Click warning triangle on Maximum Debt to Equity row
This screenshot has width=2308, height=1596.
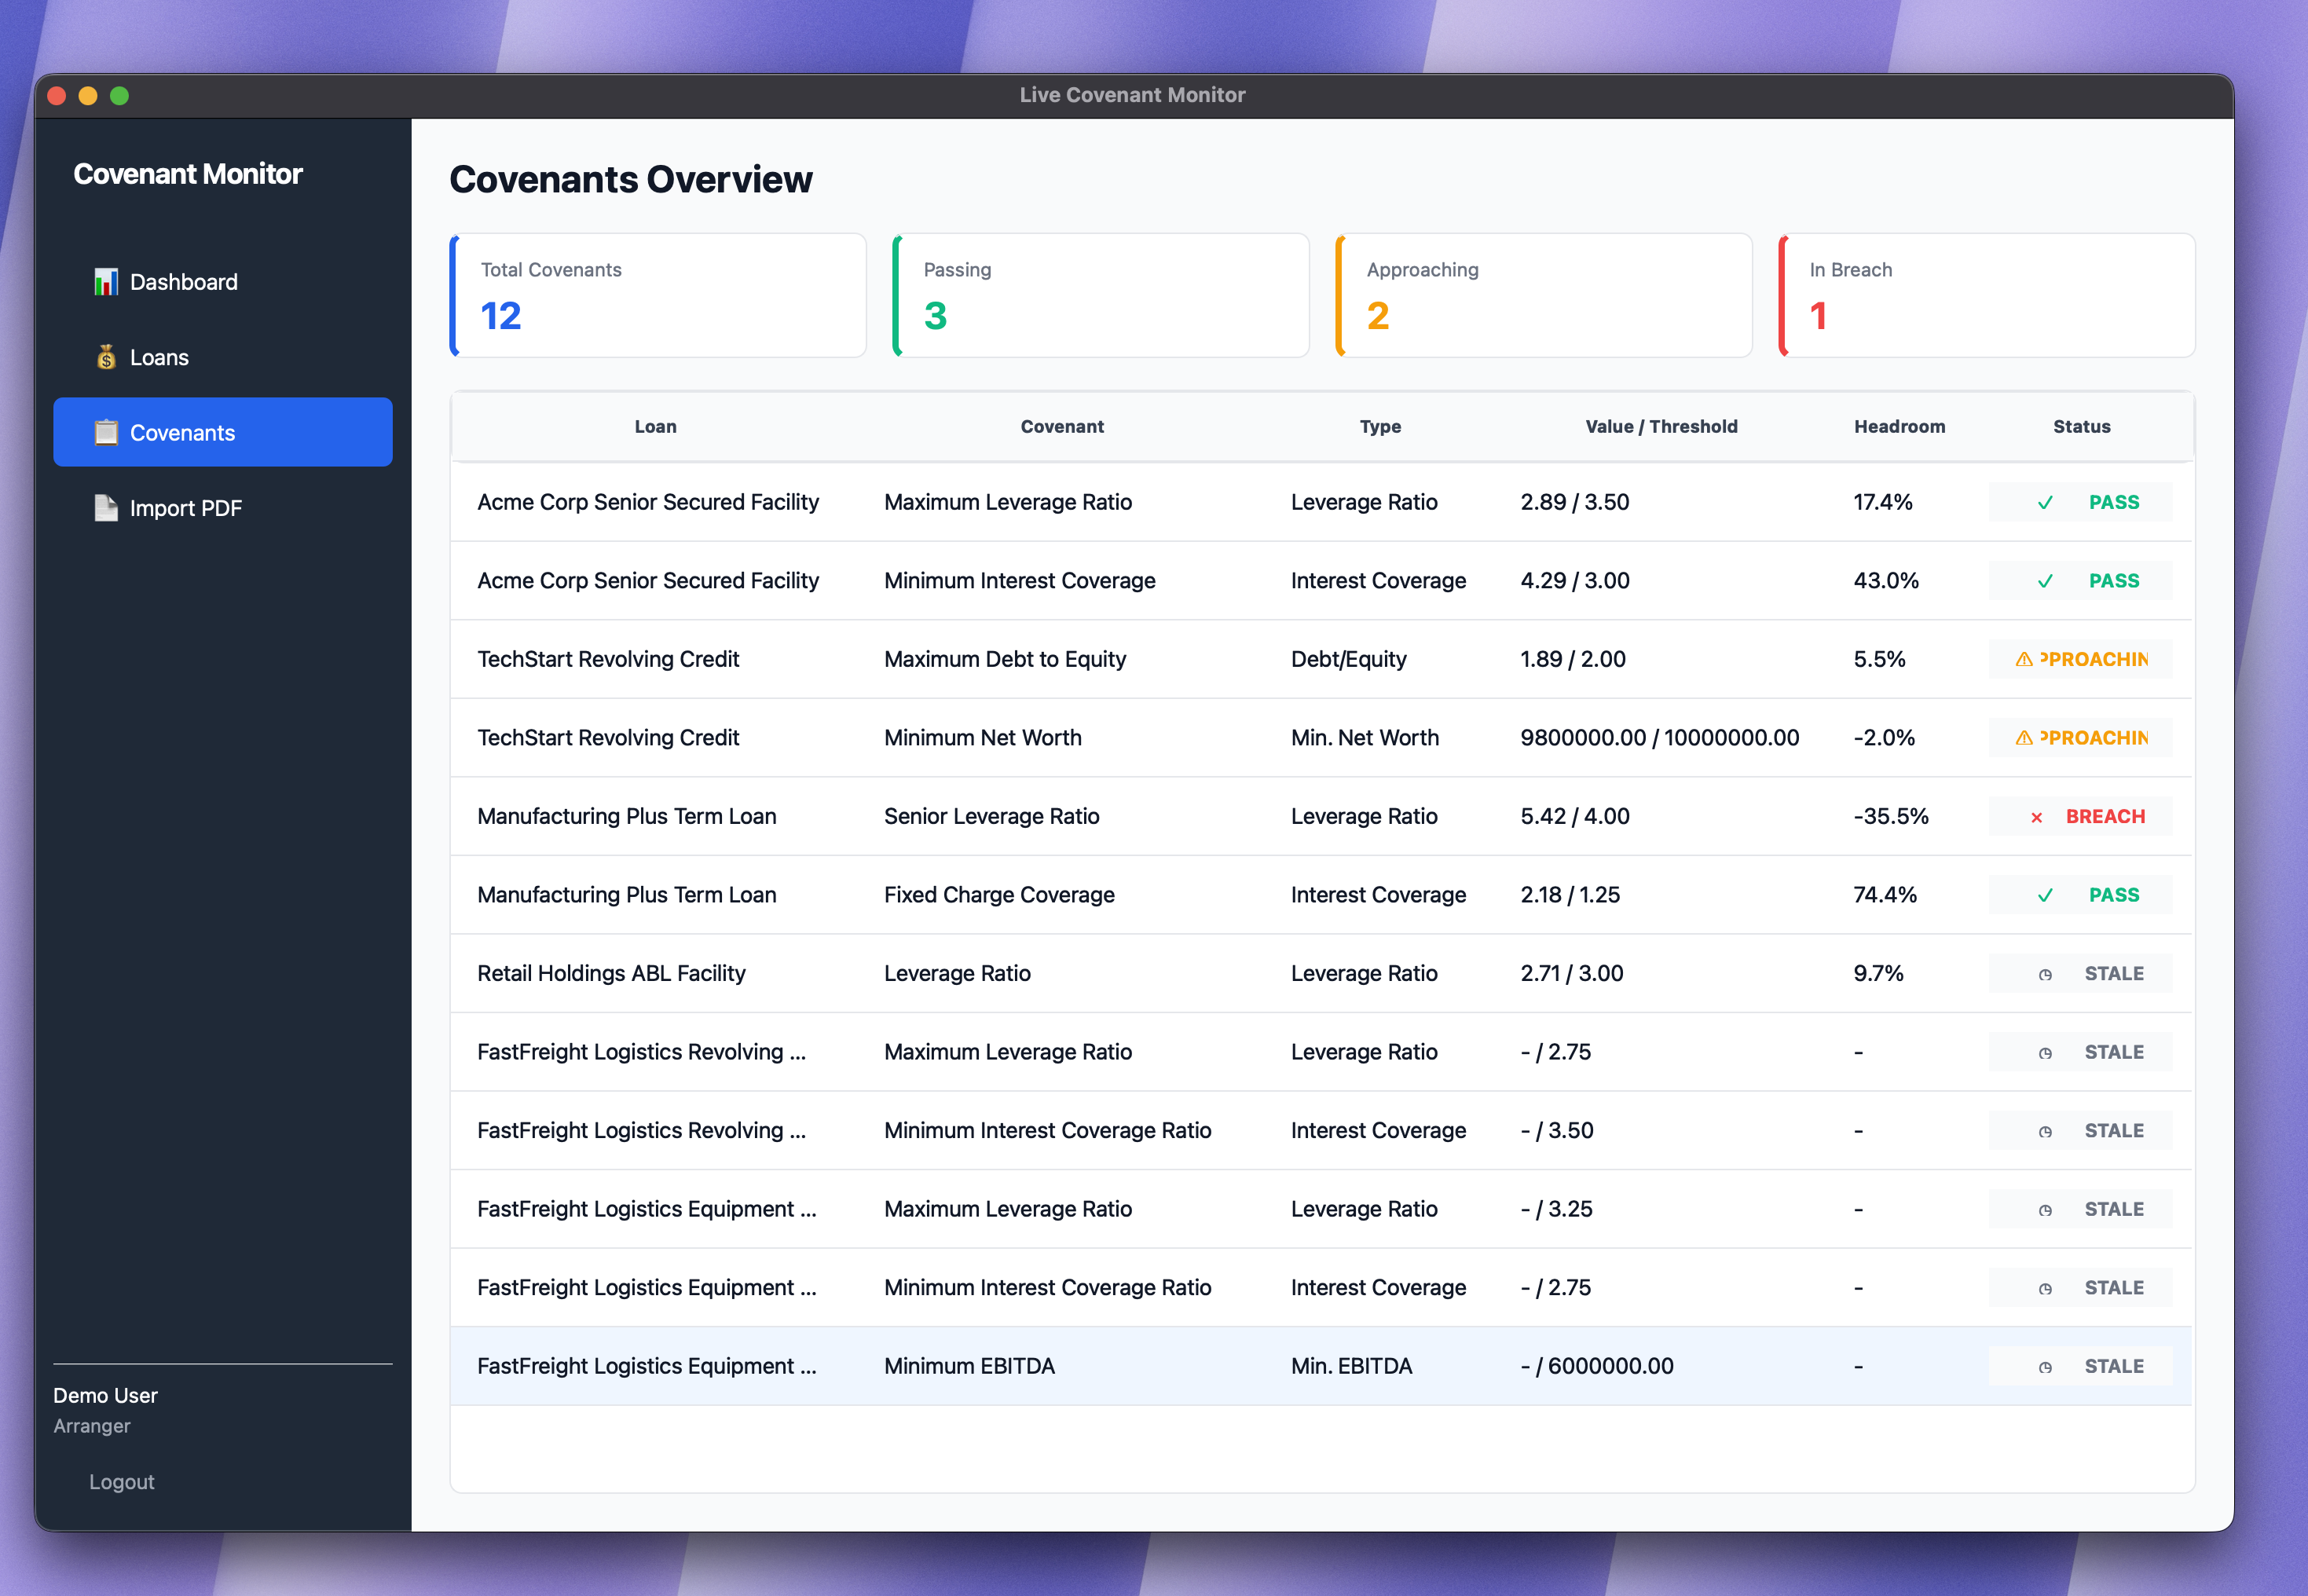point(2023,659)
